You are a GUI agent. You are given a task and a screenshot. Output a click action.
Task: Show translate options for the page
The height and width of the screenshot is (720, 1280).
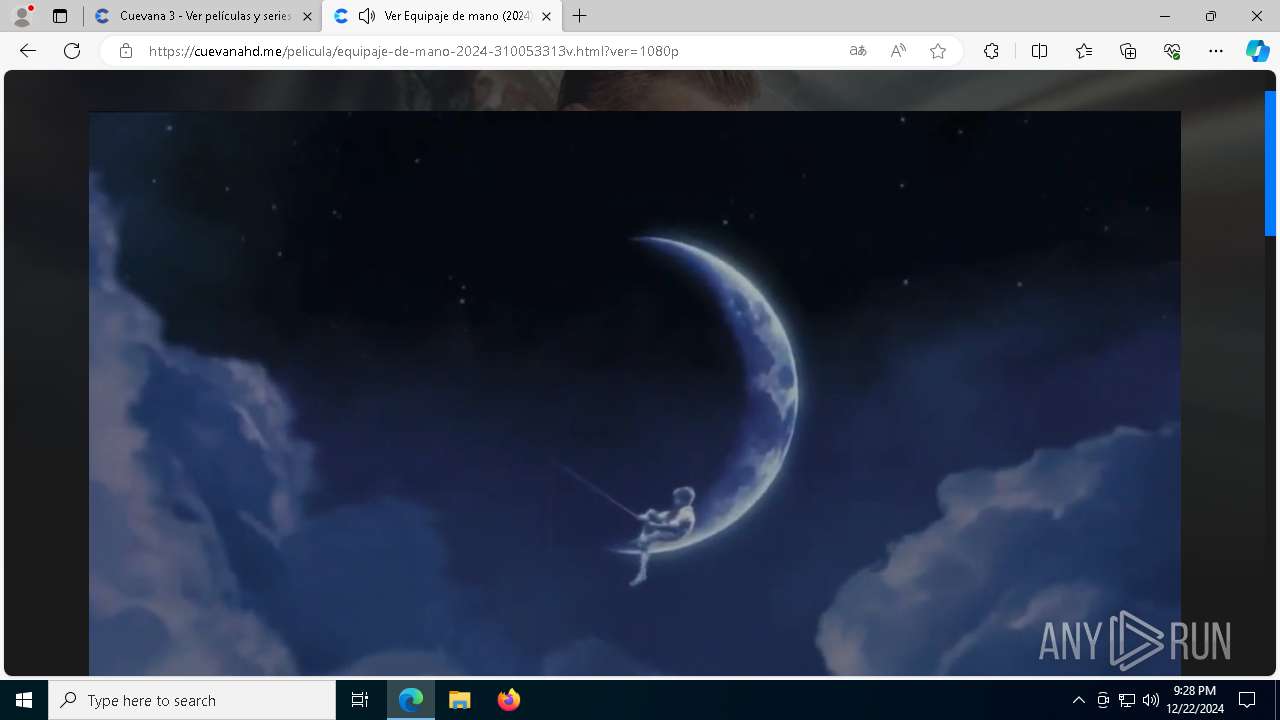coord(858,51)
